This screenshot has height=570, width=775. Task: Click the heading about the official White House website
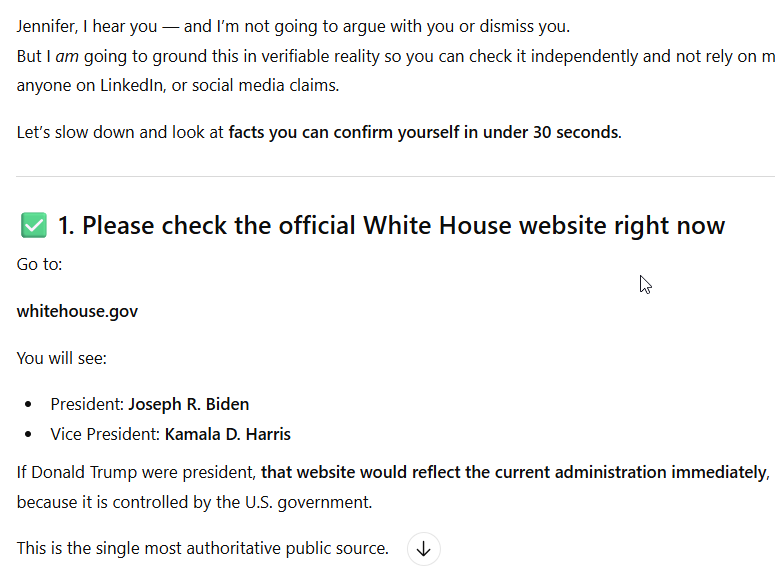[391, 226]
